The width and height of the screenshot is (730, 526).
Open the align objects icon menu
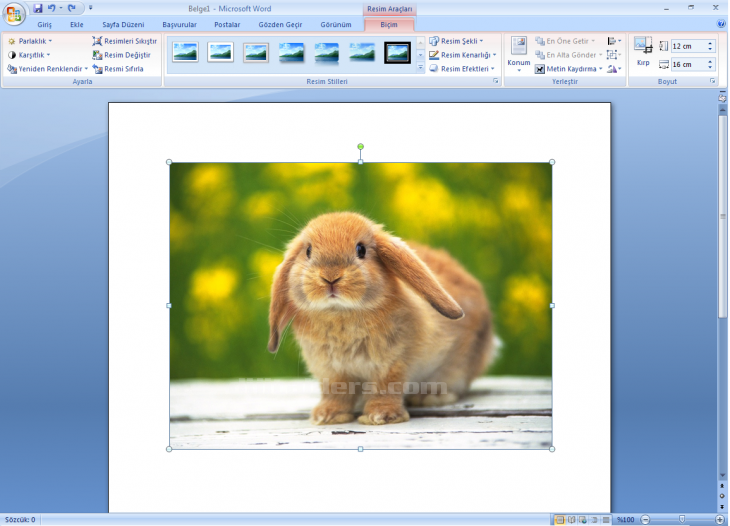(x=614, y=41)
